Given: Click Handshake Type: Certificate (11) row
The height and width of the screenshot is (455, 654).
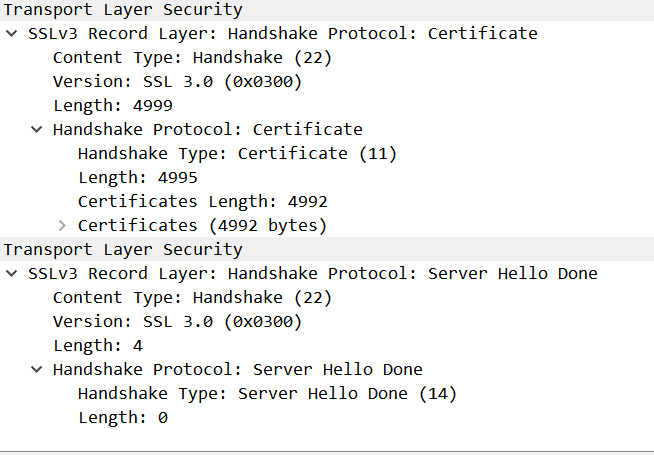Looking at the screenshot, I should pyautogui.click(x=237, y=153).
